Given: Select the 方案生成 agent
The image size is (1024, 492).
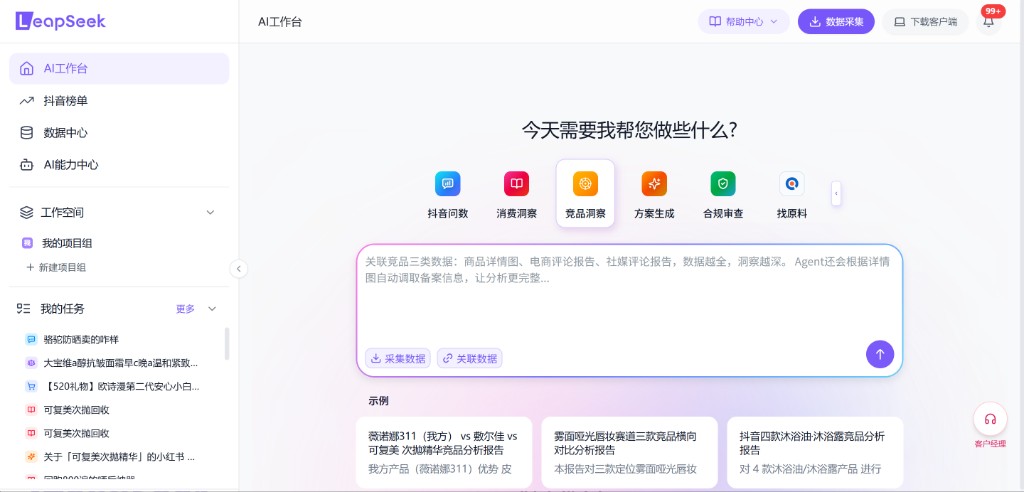Looking at the screenshot, I should coord(654,194).
